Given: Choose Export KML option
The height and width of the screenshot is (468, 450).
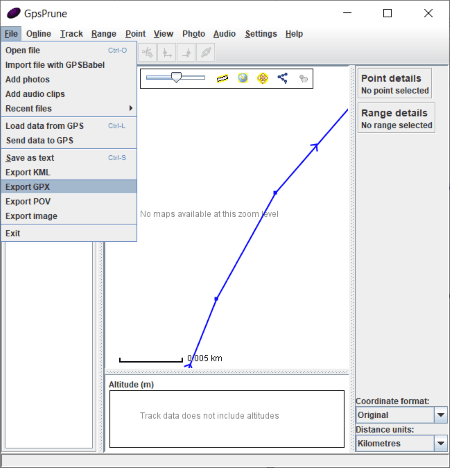Looking at the screenshot, I should tap(69, 172).
